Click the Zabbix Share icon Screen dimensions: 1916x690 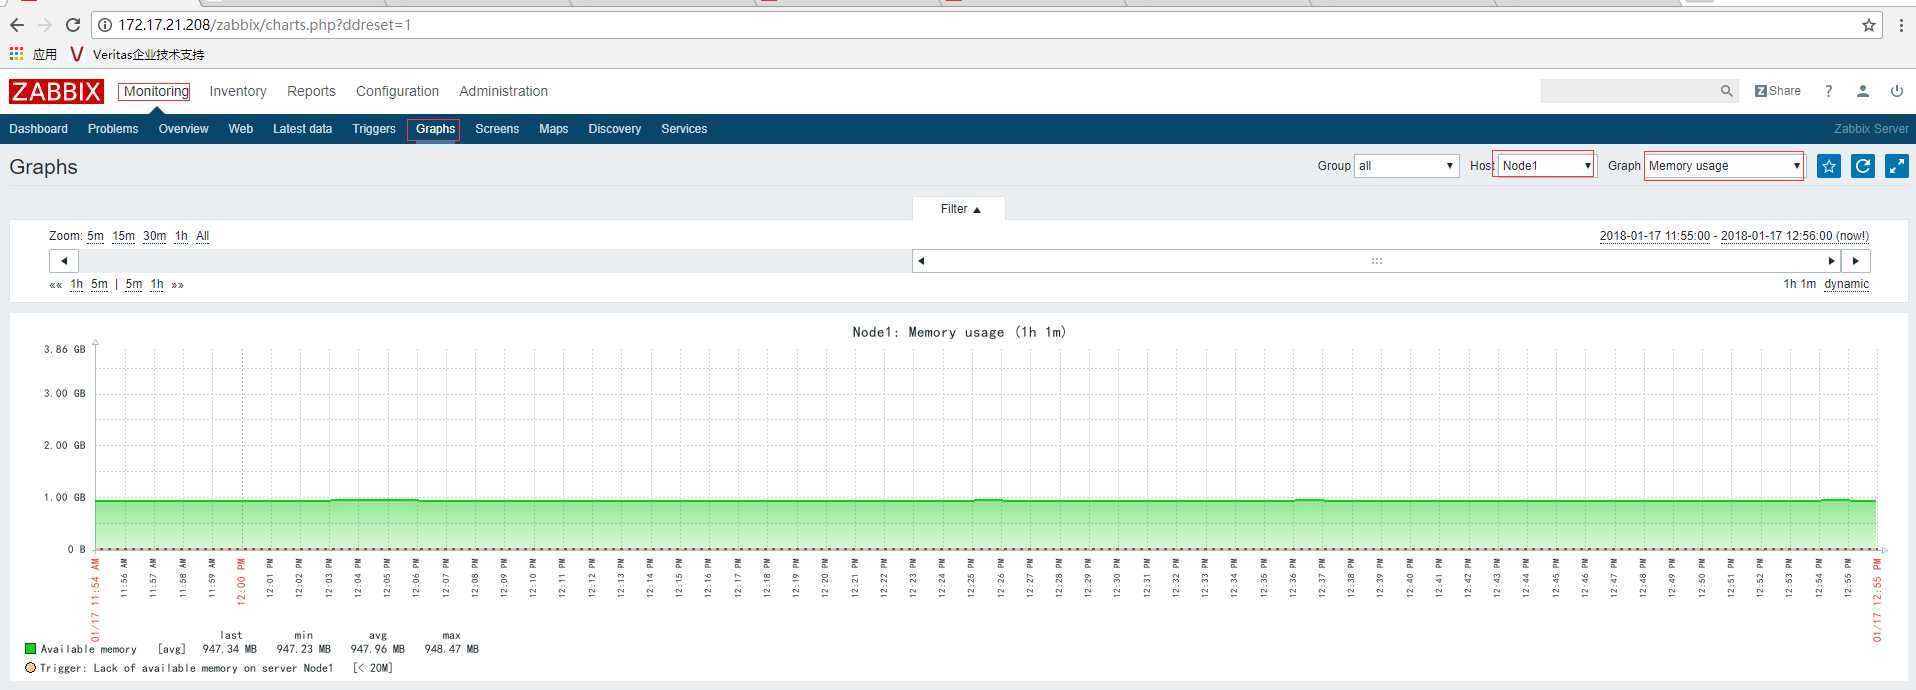(x=1777, y=91)
